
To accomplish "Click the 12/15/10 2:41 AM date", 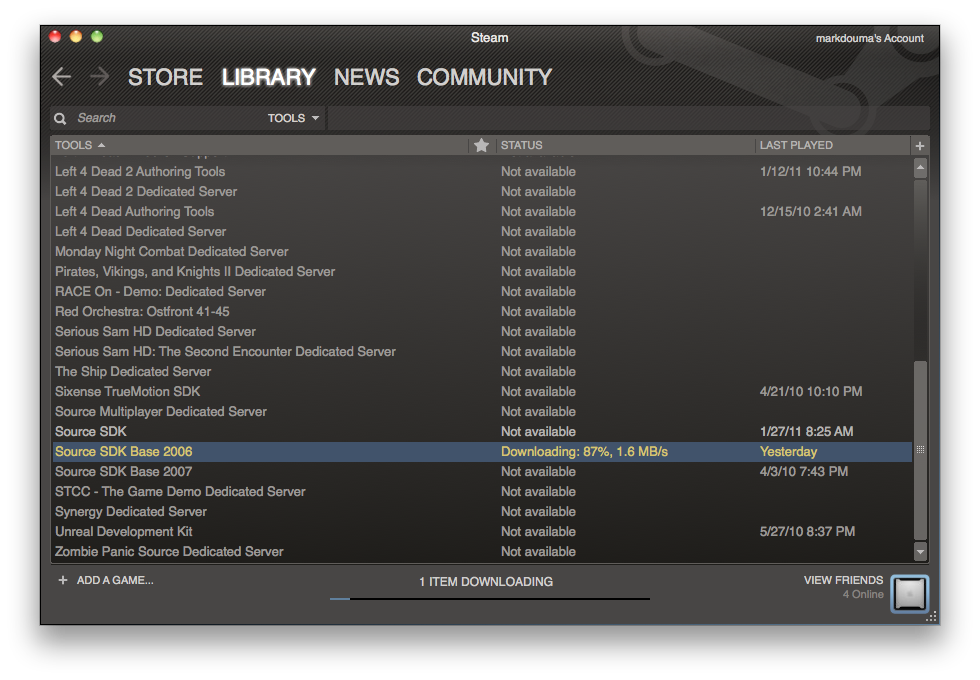I will click(x=811, y=211).
